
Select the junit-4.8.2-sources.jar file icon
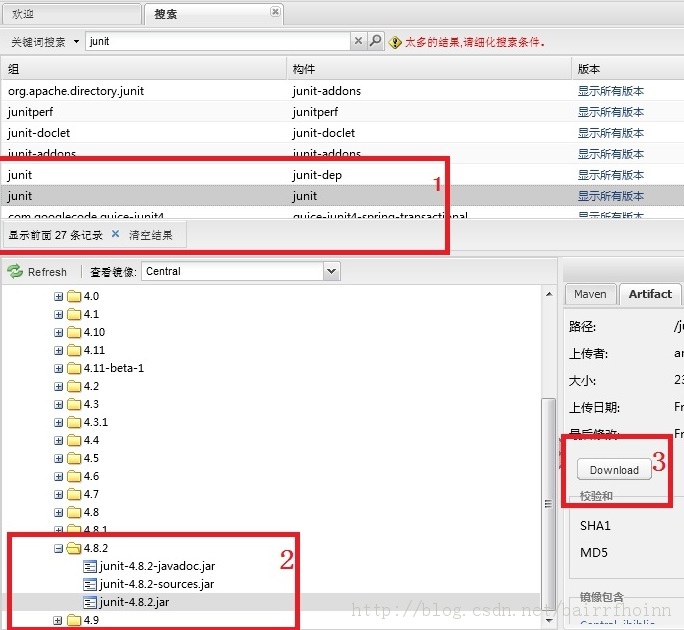(x=89, y=584)
